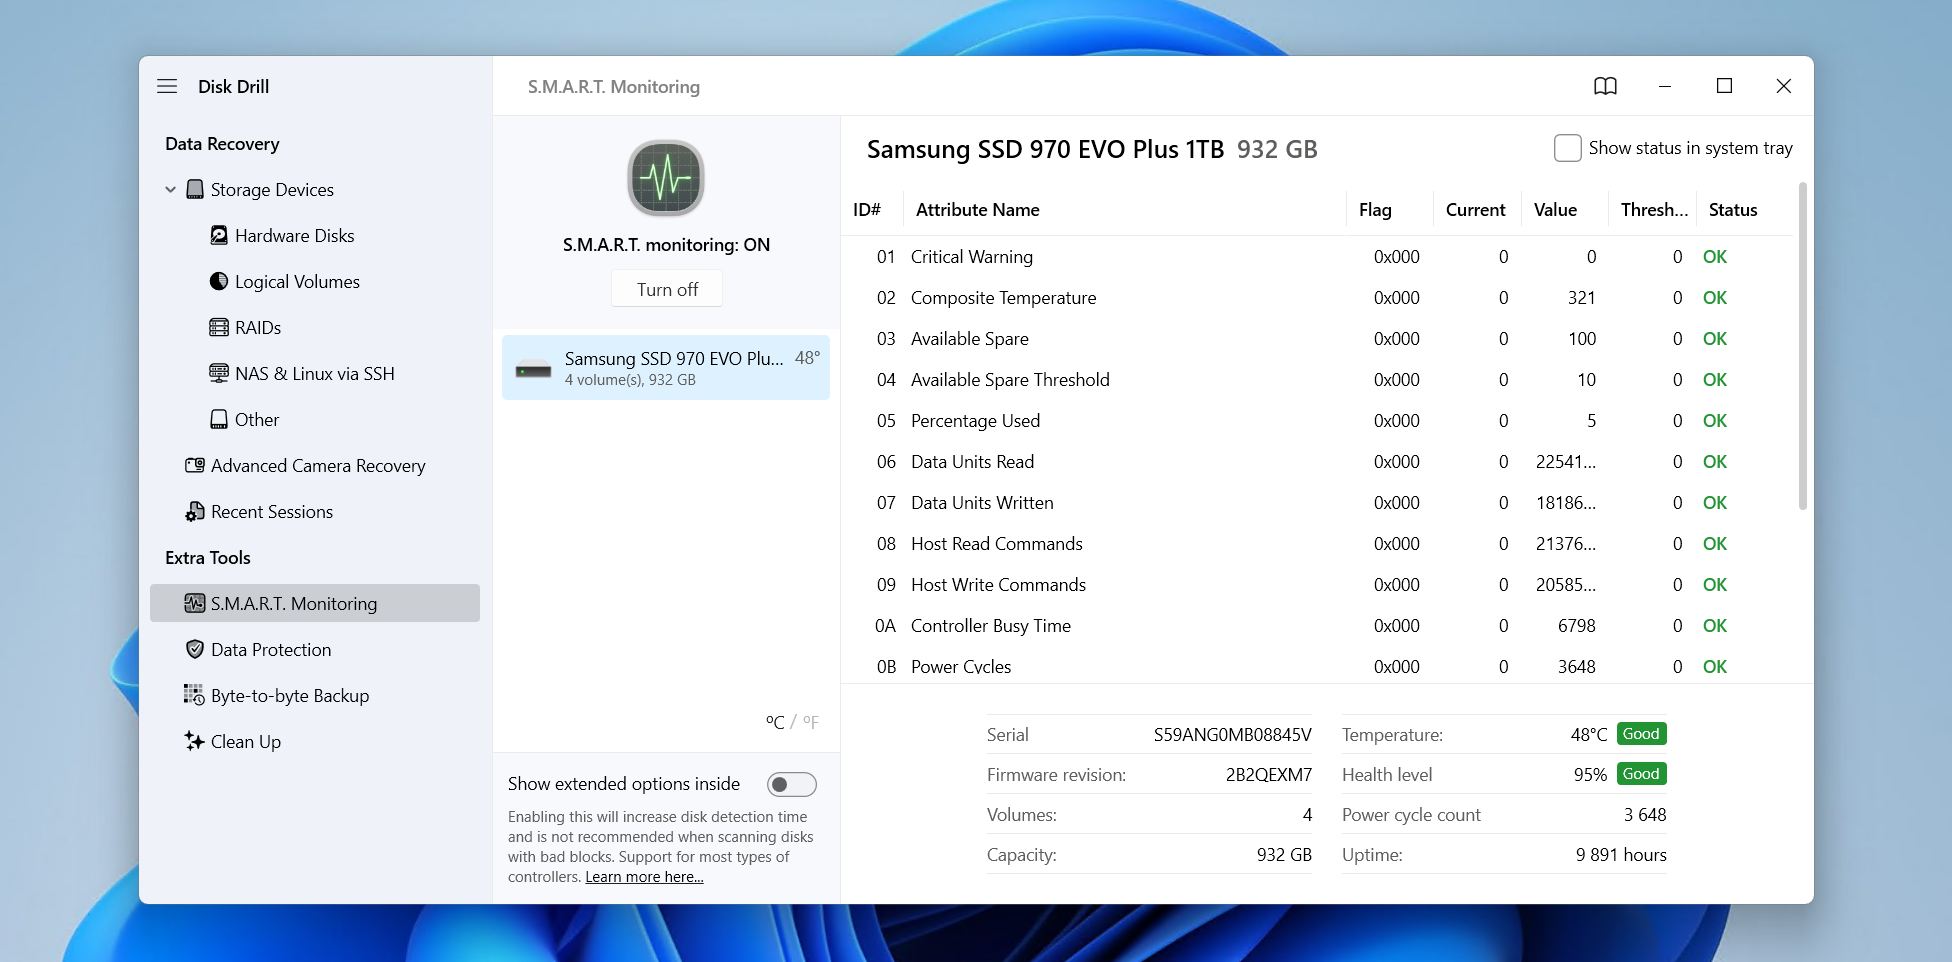Switch temperature unit to Fahrenheit
1952x962 pixels.
(x=810, y=722)
